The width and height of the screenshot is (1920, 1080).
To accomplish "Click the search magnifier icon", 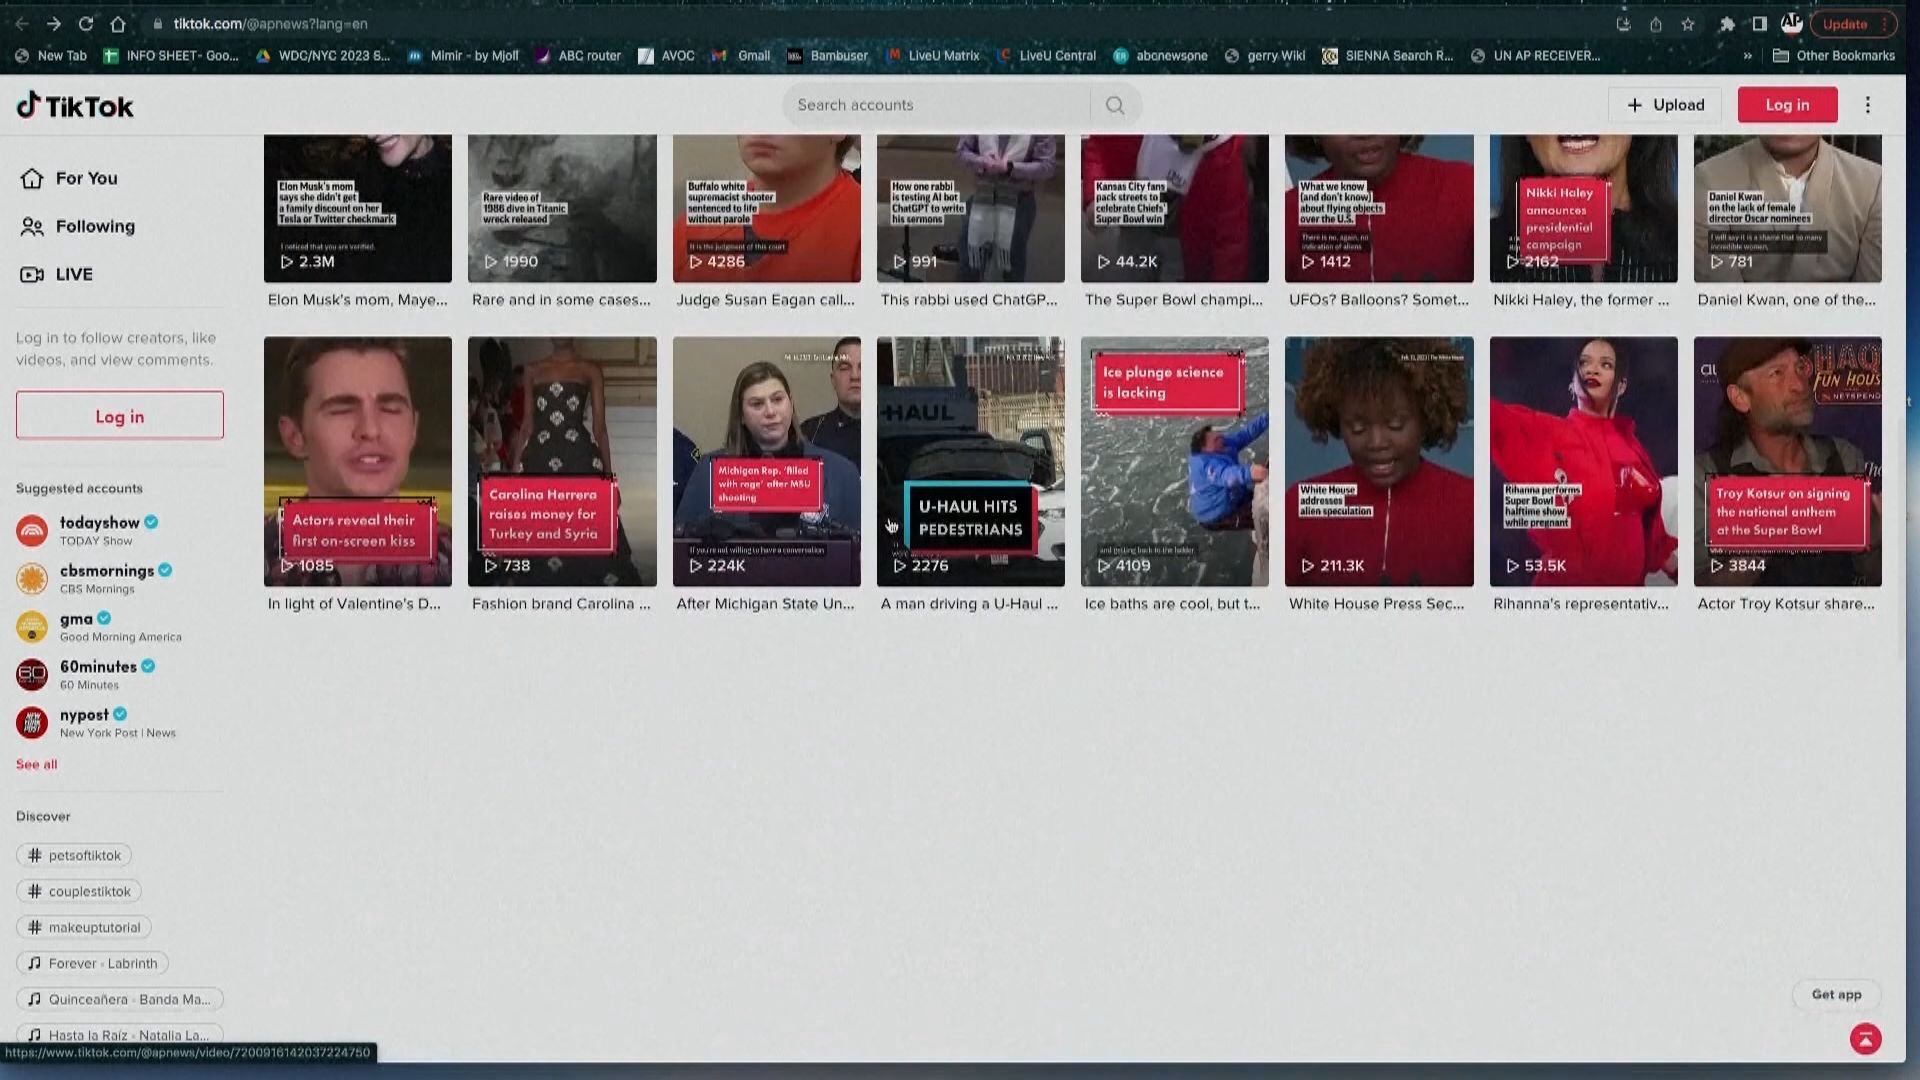I will click(x=1115, y=105).
